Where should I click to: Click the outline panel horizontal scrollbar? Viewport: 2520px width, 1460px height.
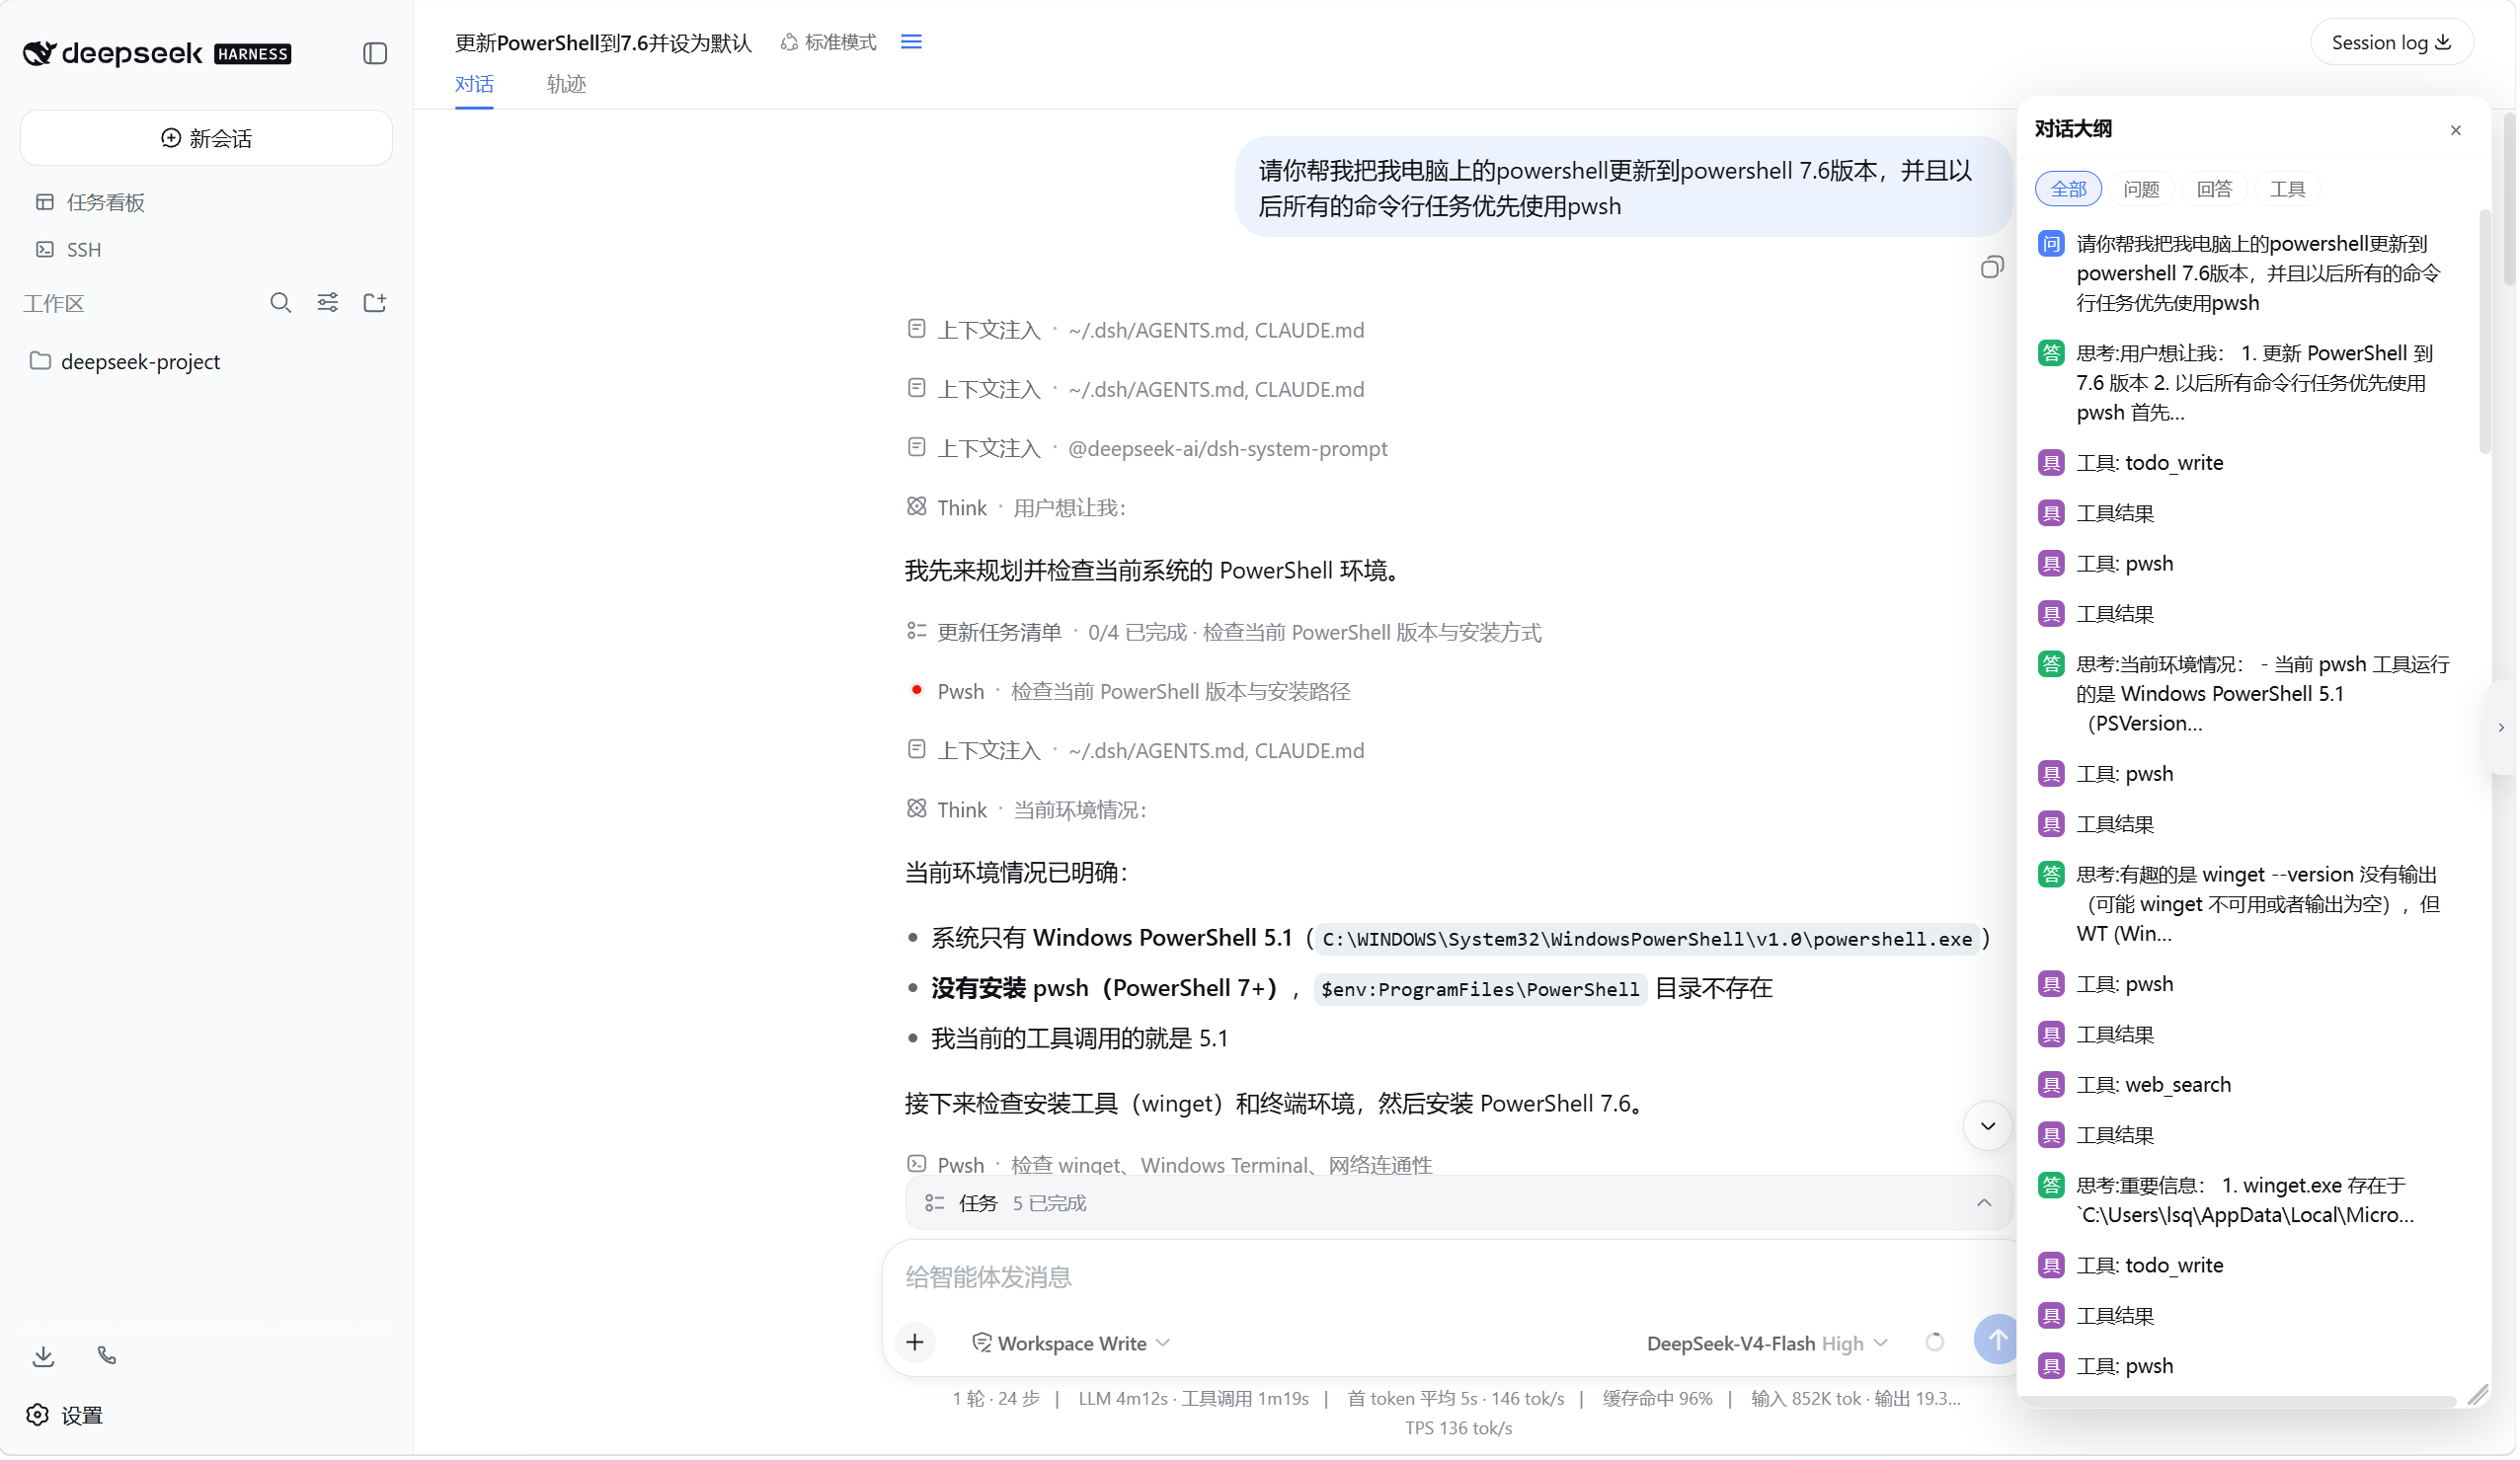[x=2240, y=1401]
